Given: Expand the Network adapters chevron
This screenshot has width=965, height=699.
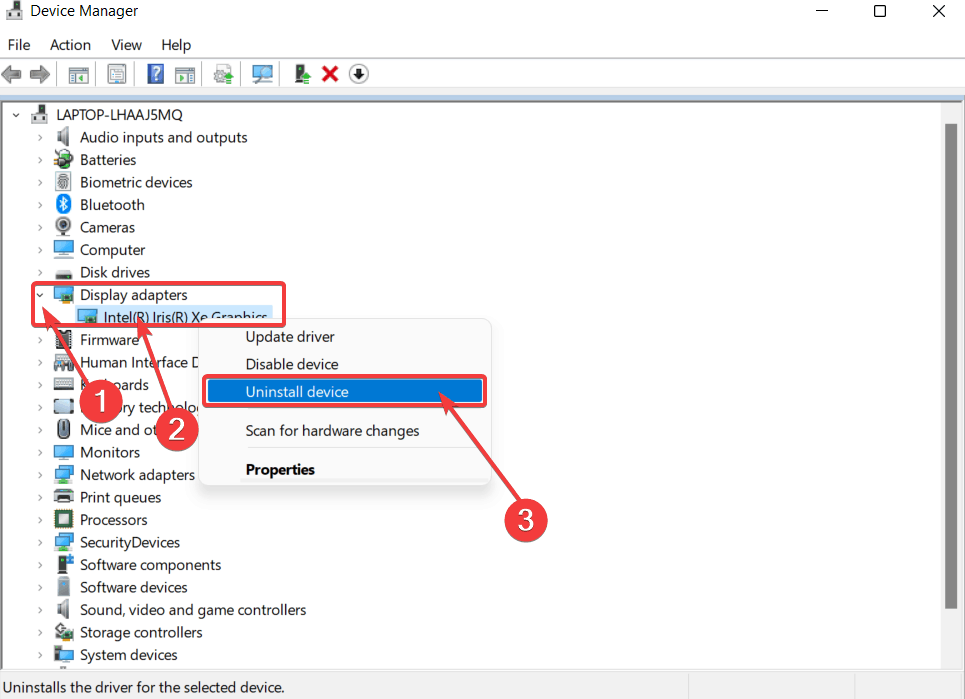Looking at the screenshot, I should tap(40, 475).
